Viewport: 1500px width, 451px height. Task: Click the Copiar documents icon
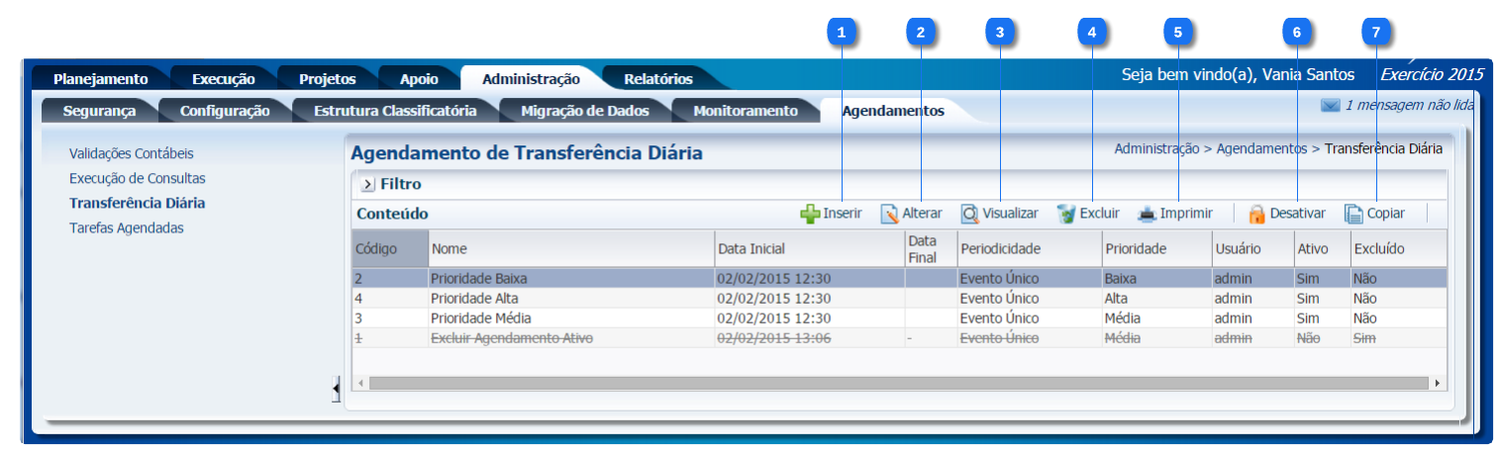tap(1353, 214)
